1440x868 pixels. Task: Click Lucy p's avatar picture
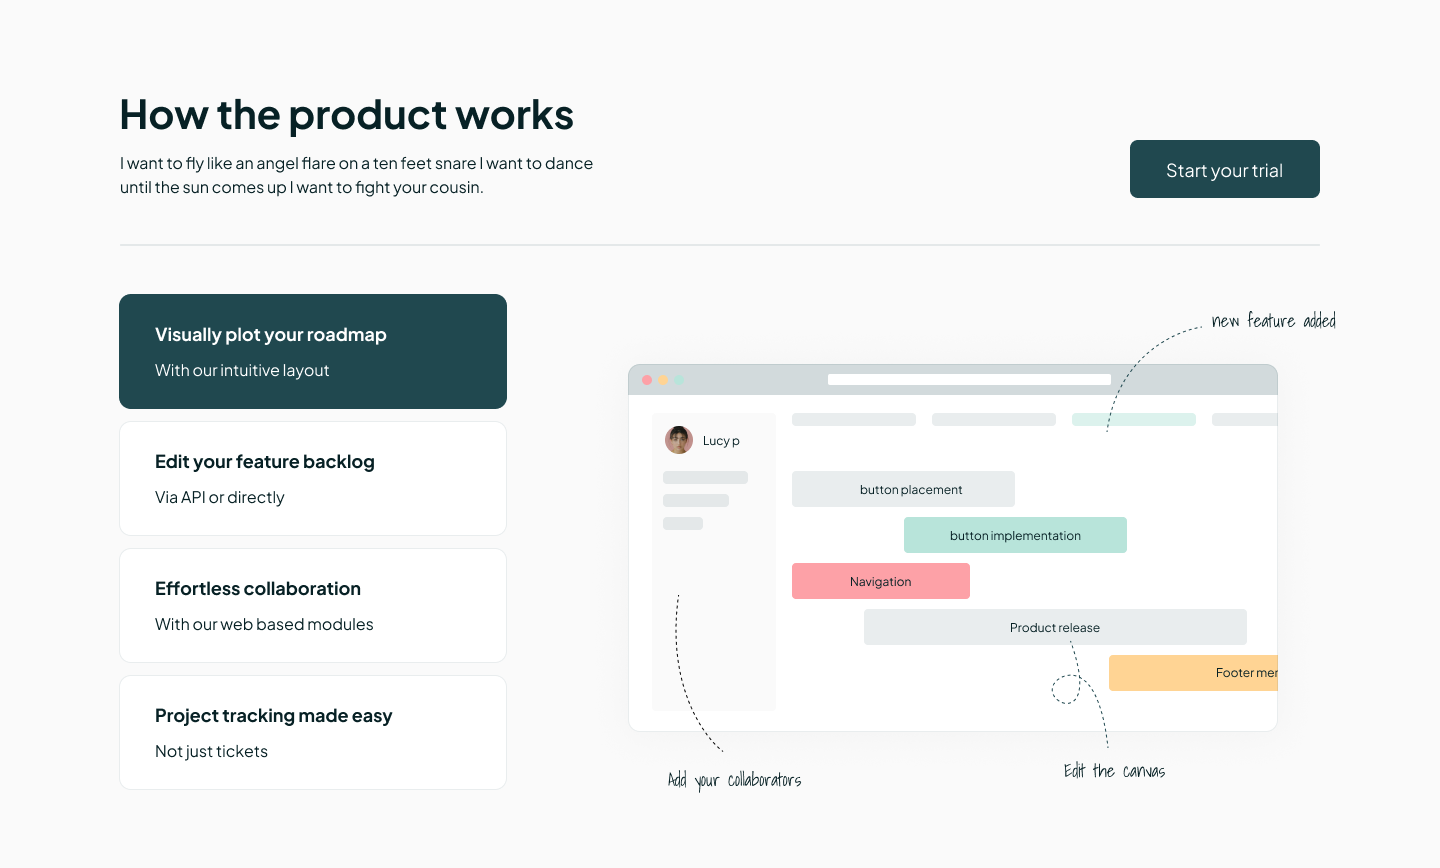click(x=679, y=440)
